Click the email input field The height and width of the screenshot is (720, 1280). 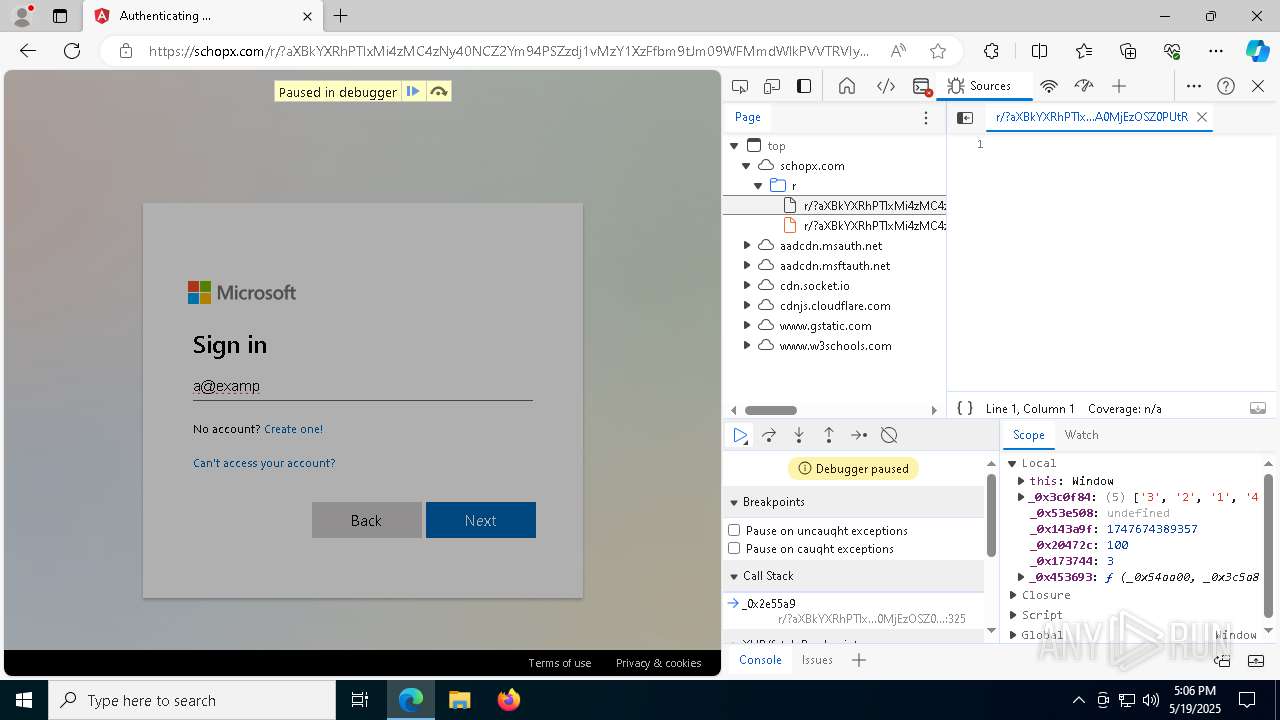coord(362,386)
